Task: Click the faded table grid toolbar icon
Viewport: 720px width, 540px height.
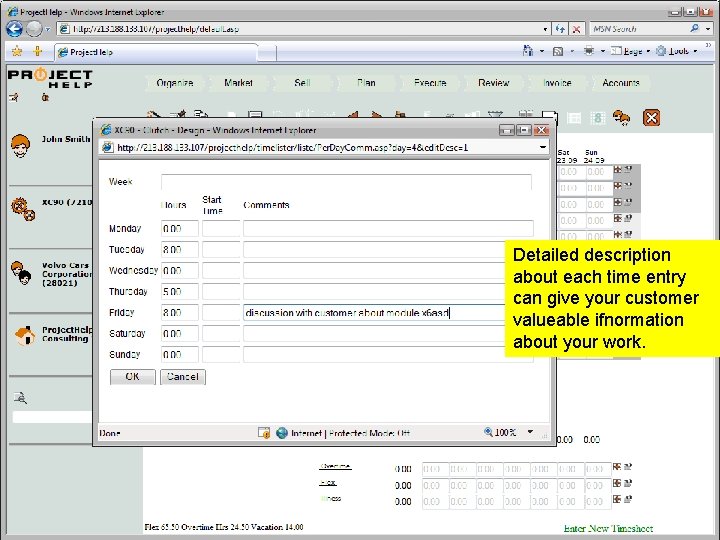Action: coord(574,118)
